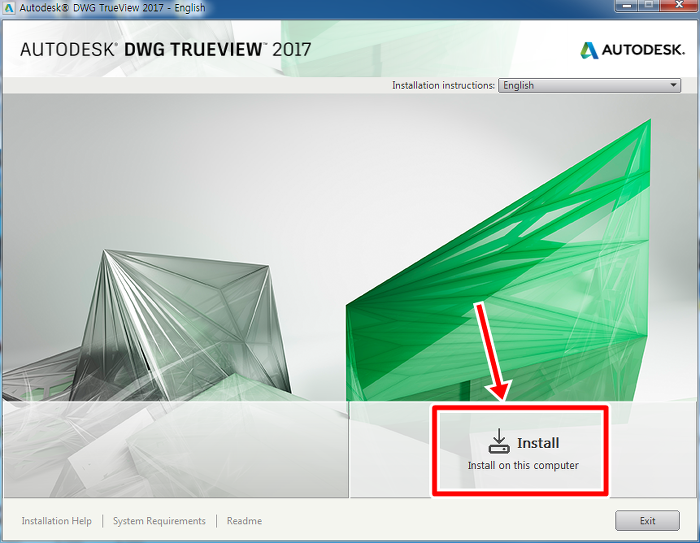Open the System Requirements link

(159, 521)
